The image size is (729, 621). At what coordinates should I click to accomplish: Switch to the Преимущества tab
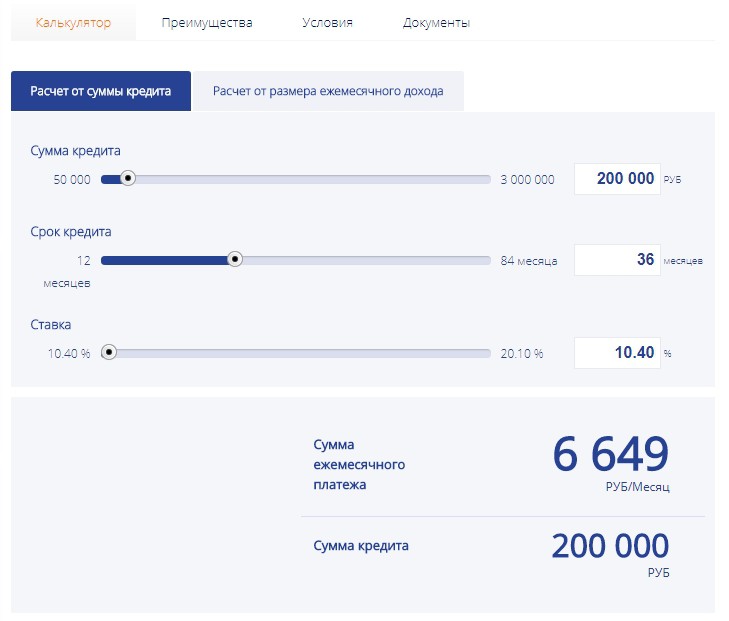[207, 22]
